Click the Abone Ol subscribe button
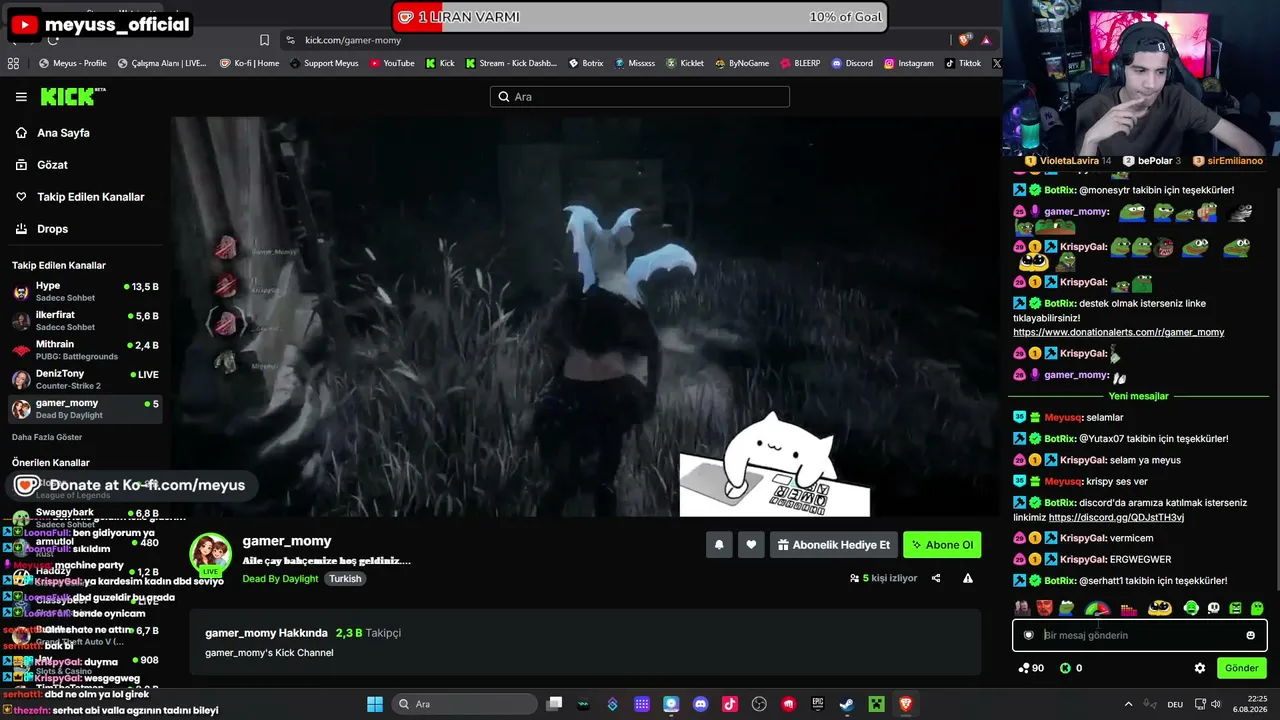This screenshot has height=720, width=1280. pos(942,545)
